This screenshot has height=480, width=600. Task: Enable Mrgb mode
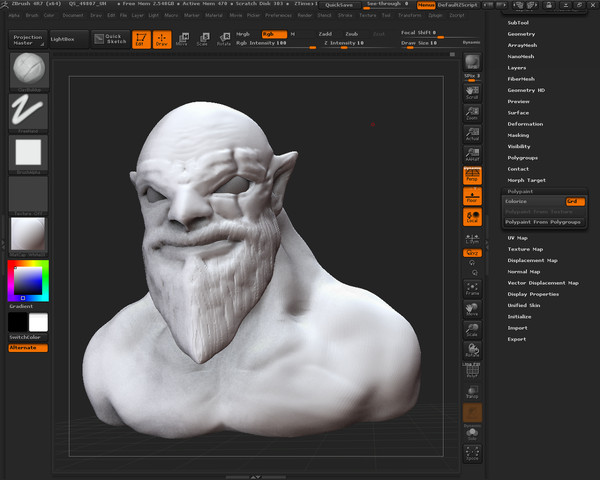tap(243, 34)
